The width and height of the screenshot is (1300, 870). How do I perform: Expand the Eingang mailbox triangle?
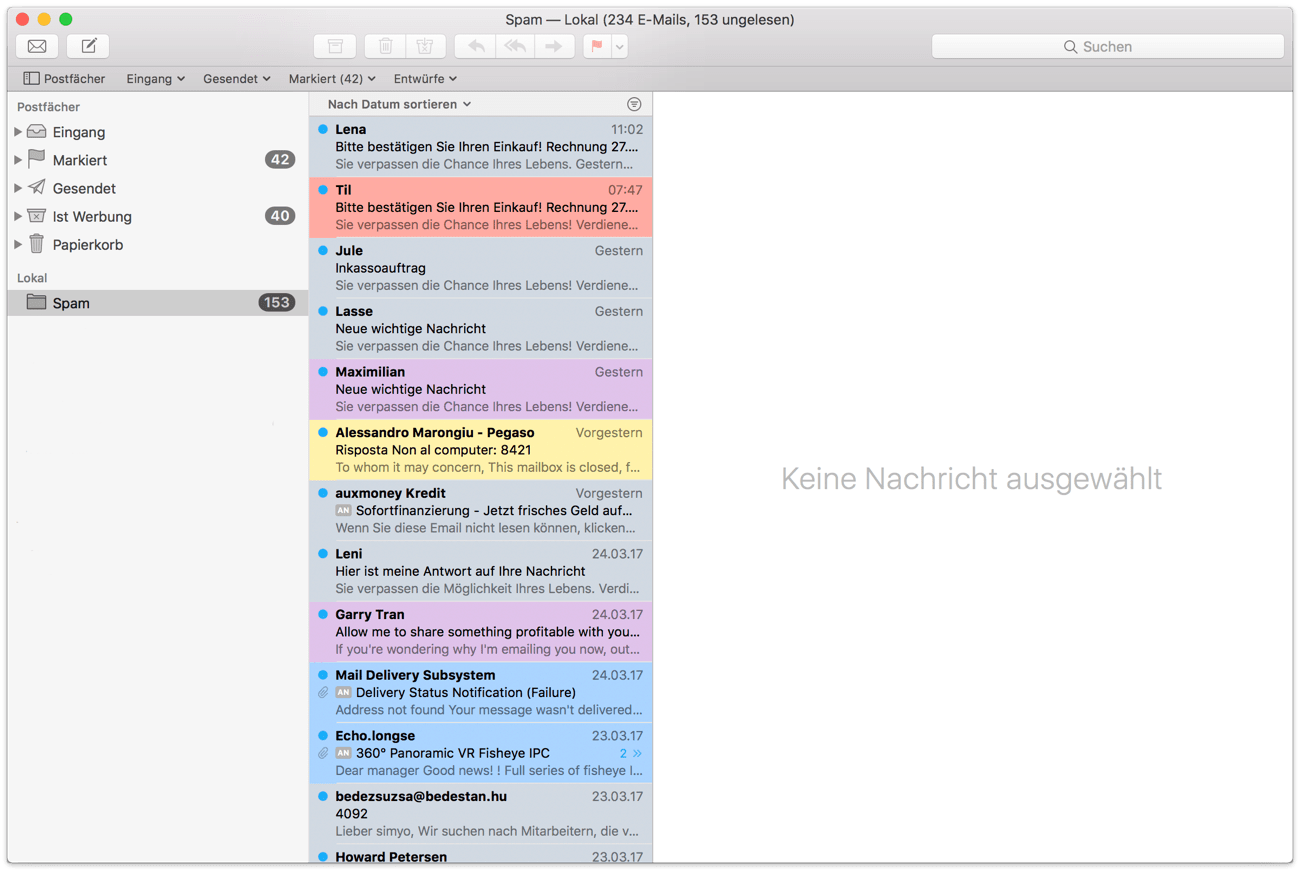(18, 132)
